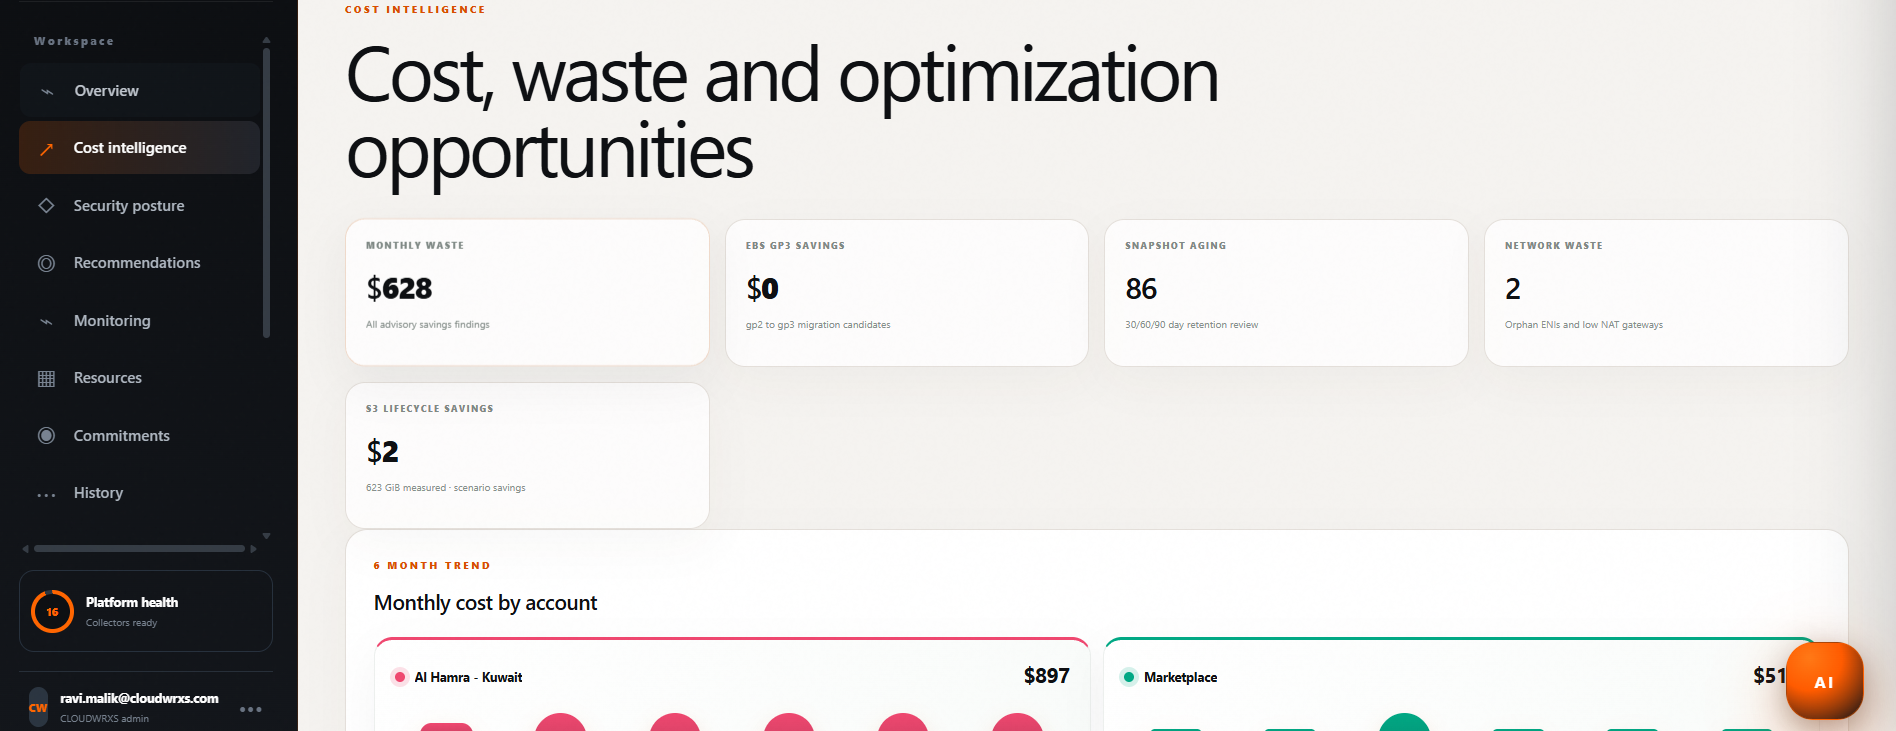Click the Cost intelligence arrow icon
This screenshot has width=1896, height=731.
[x=46, y=149]
